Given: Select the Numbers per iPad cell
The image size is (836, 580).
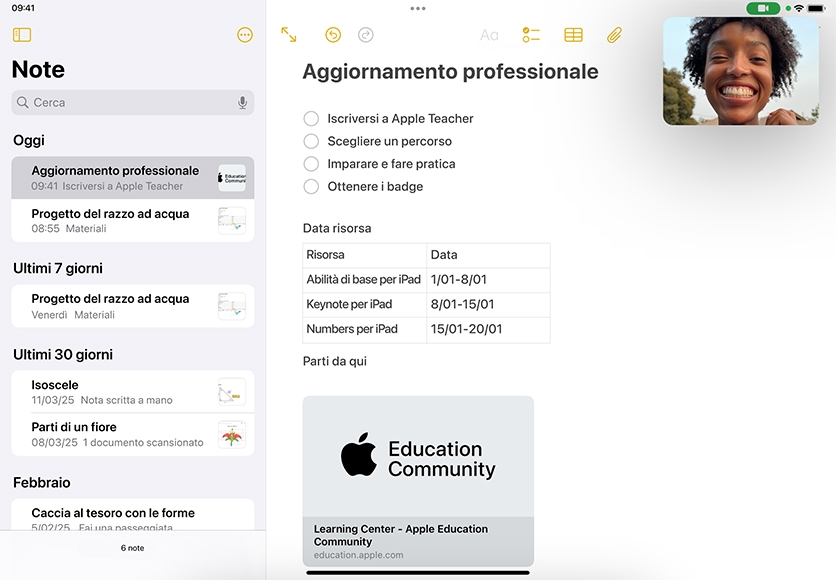Looking at the screenshot, I should click(365, 329).
